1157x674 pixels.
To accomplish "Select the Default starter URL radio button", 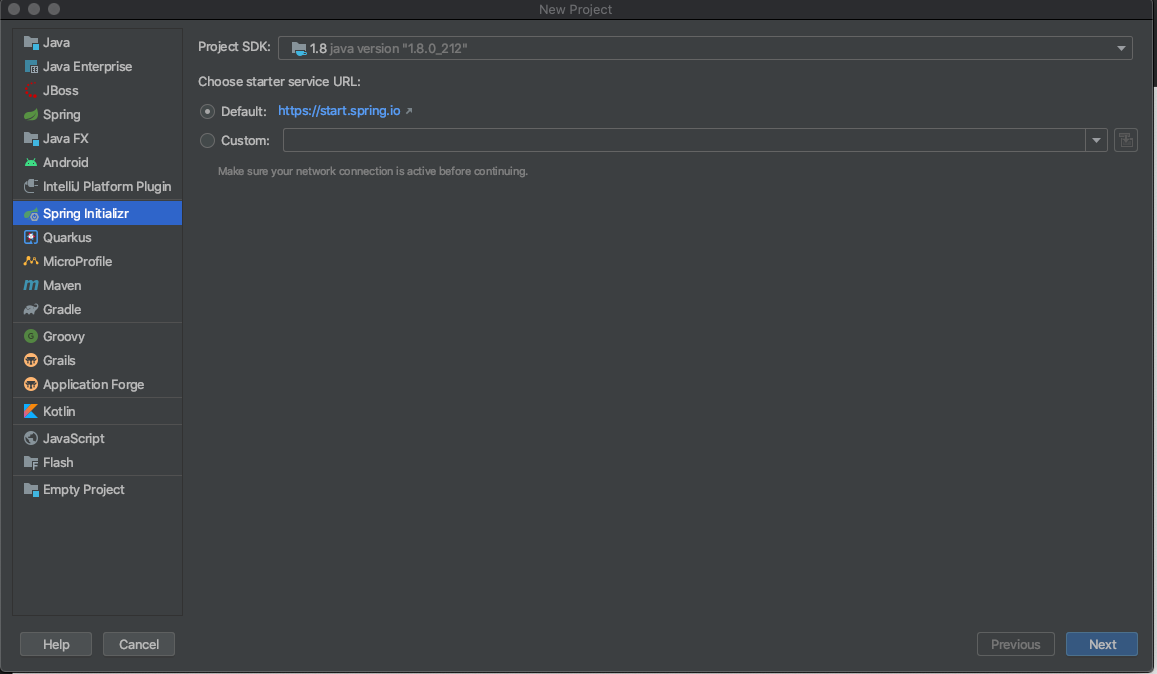I will [x=207, y=111].
